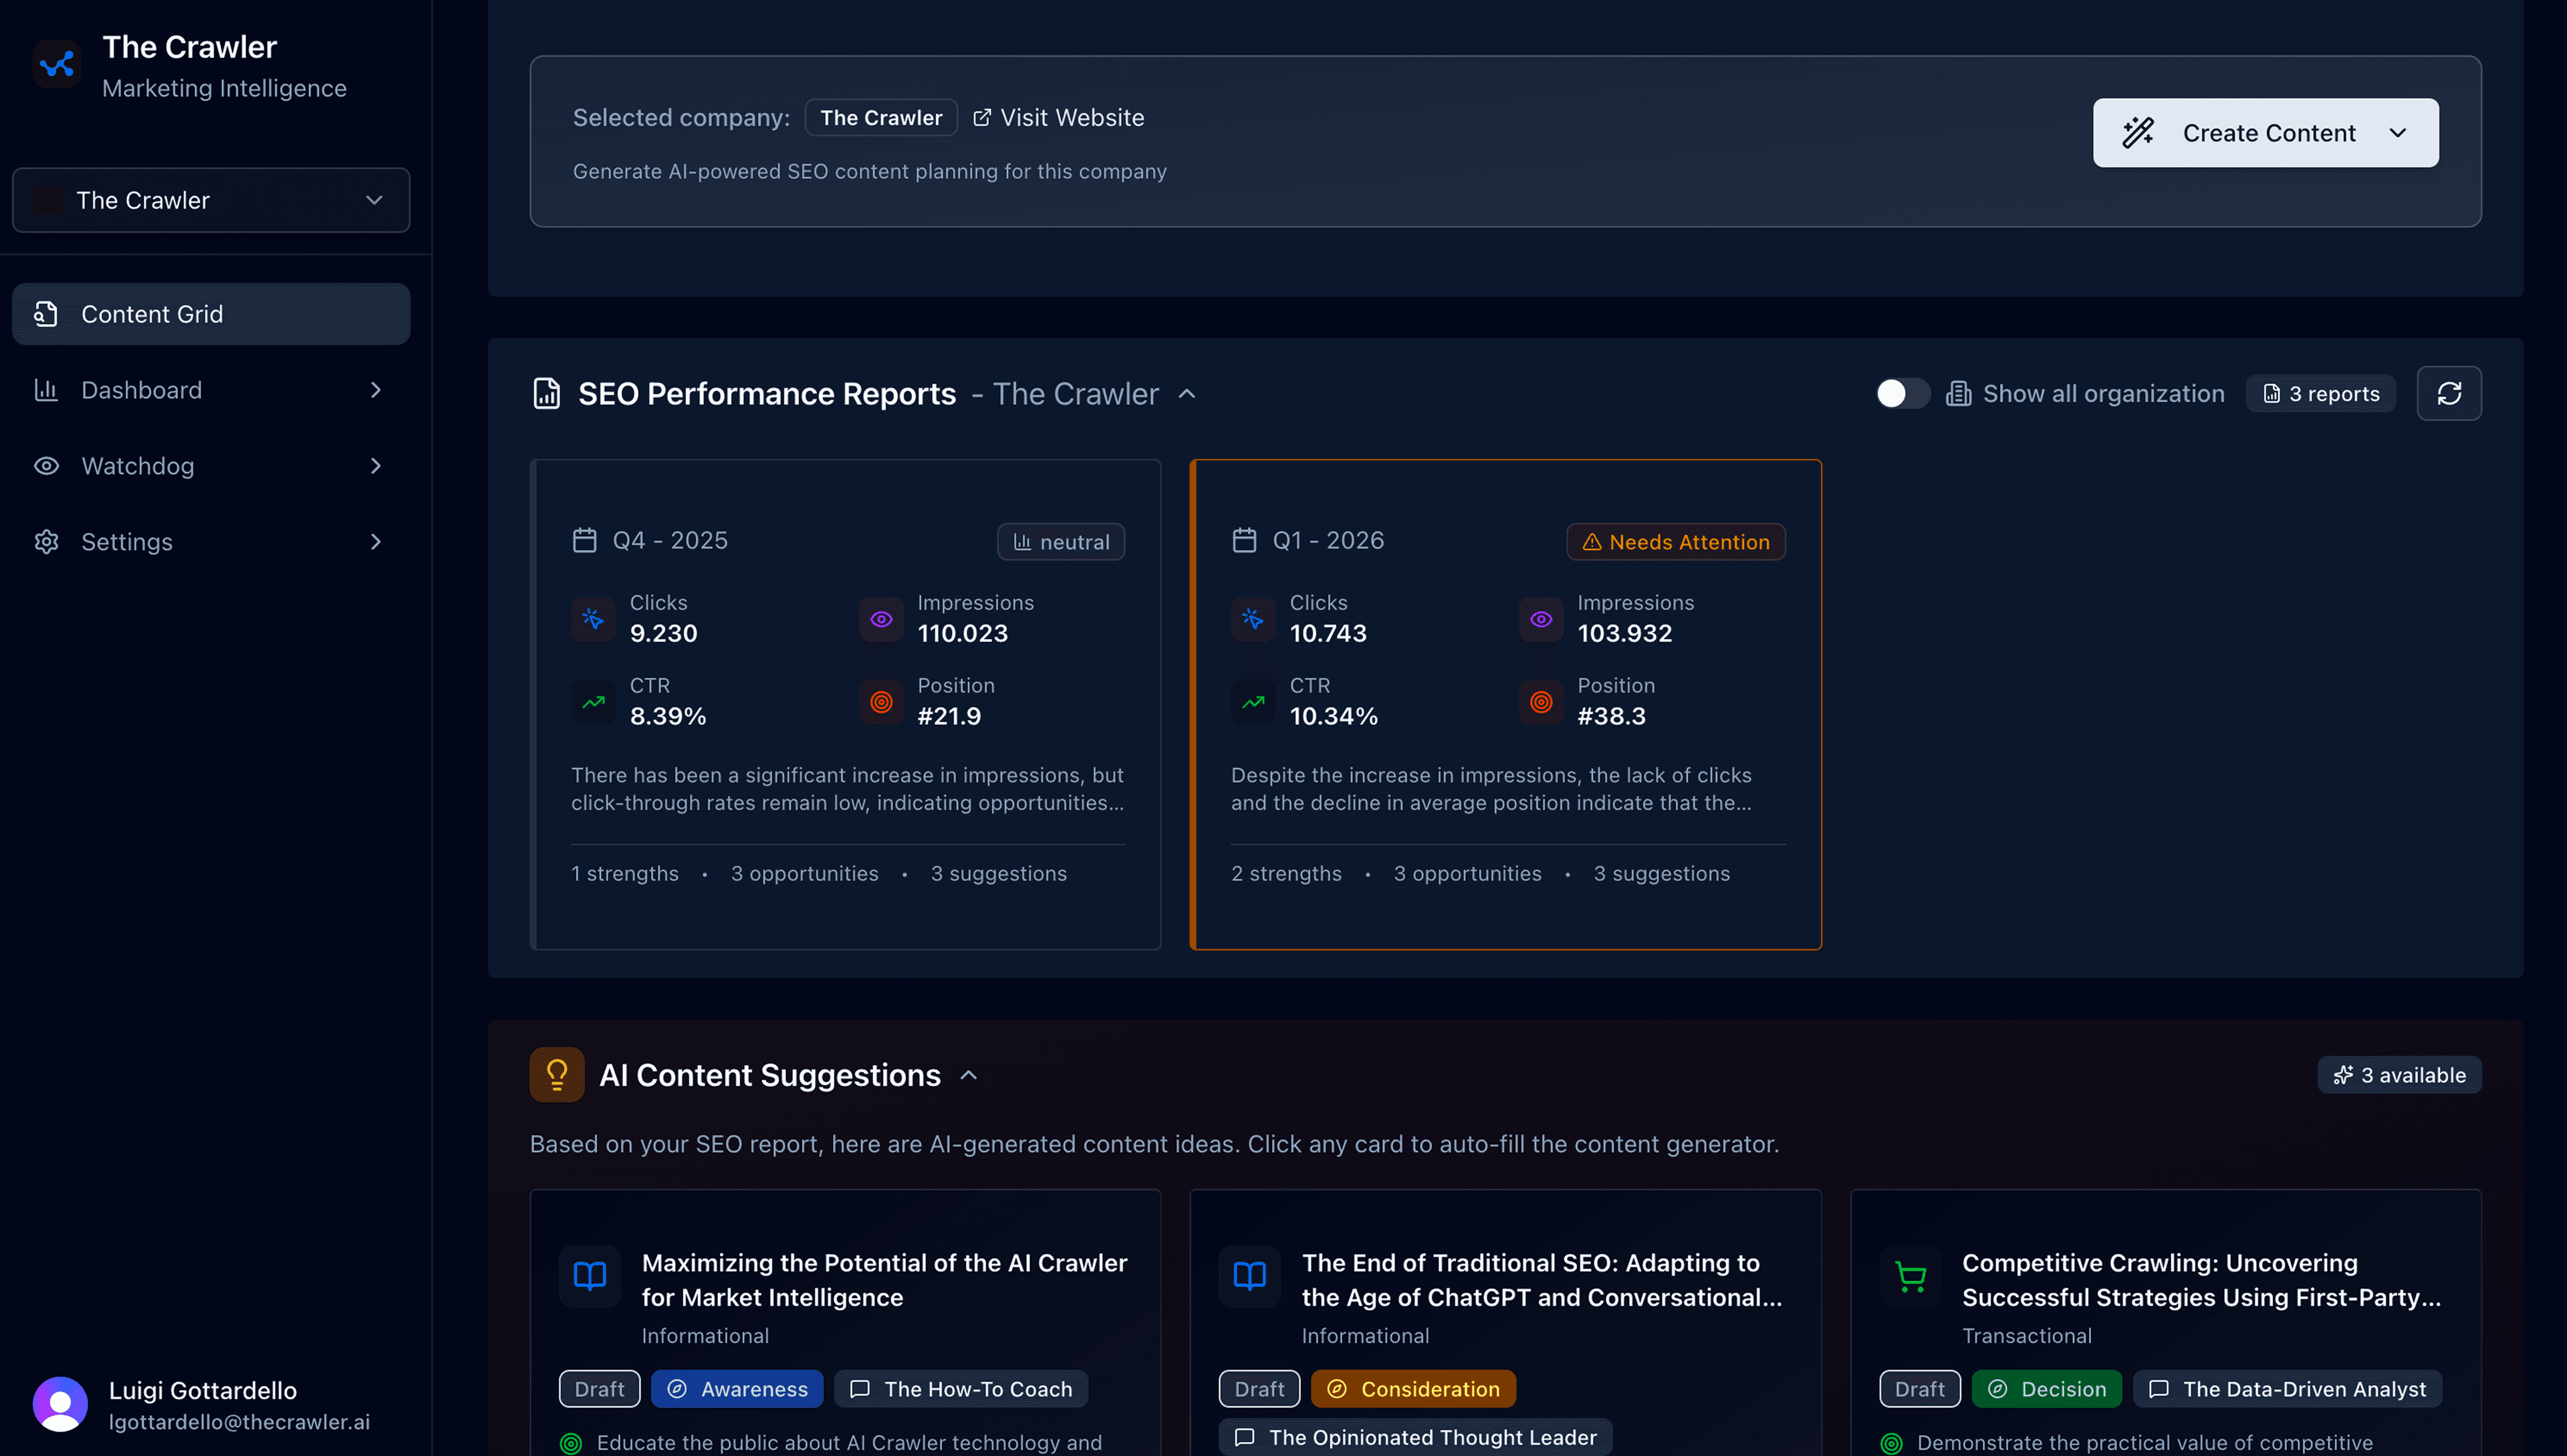The width and height of the screenshot is (2567, 1456).
Task: Click Luigi Gottardello's profile avatar
Action: [x=59, y=1403]
